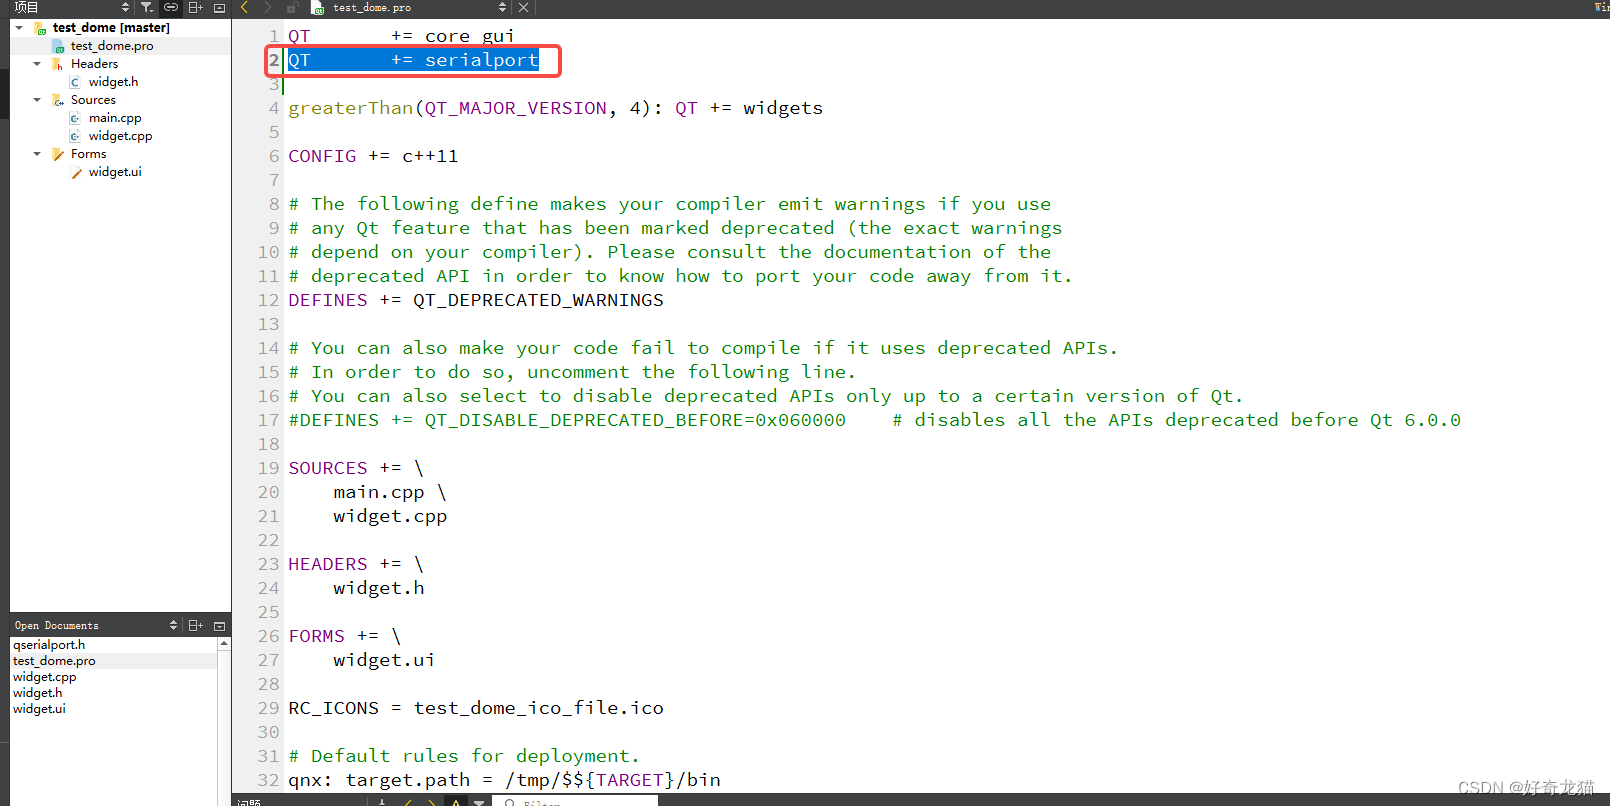Place cursor on 'serialport' in line 2
Image resolution: width=1610 pixels, height=806 pixels.
(x=482, y=60)
